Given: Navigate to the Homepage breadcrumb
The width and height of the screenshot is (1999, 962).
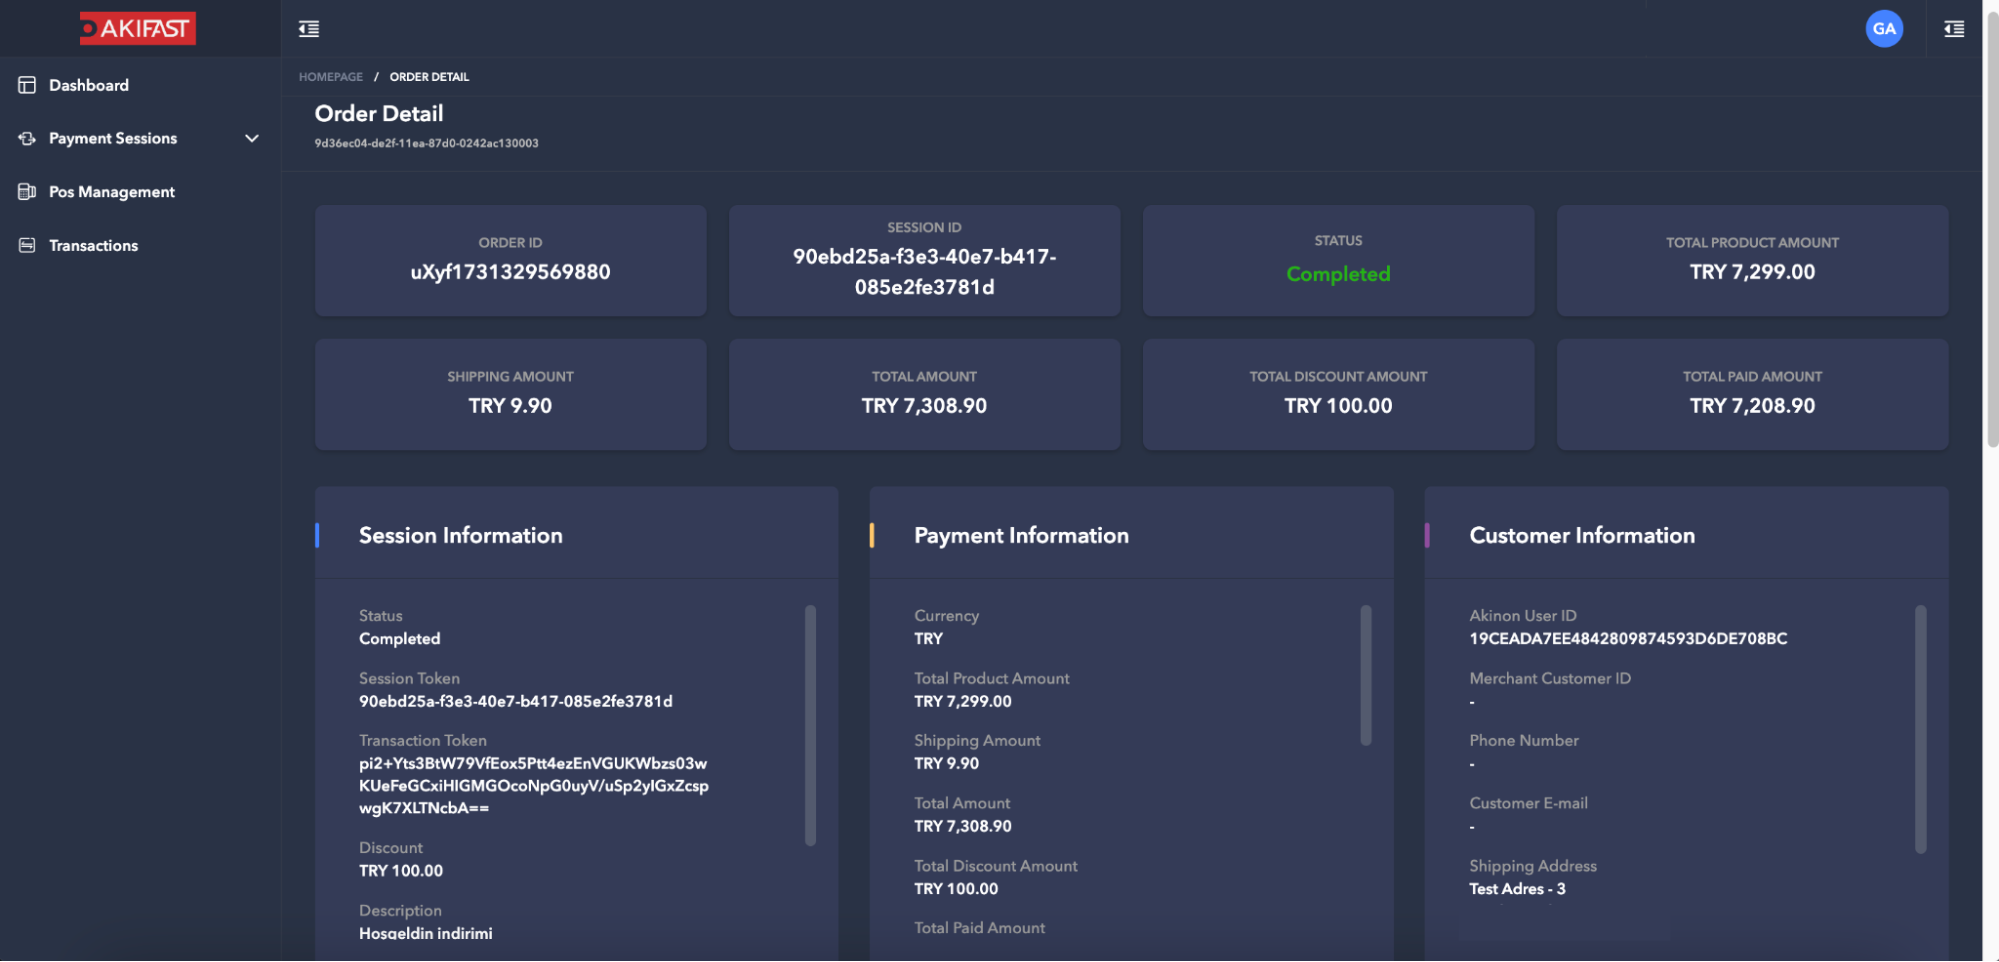Looking at the screenshot, I should coord(331,77).
